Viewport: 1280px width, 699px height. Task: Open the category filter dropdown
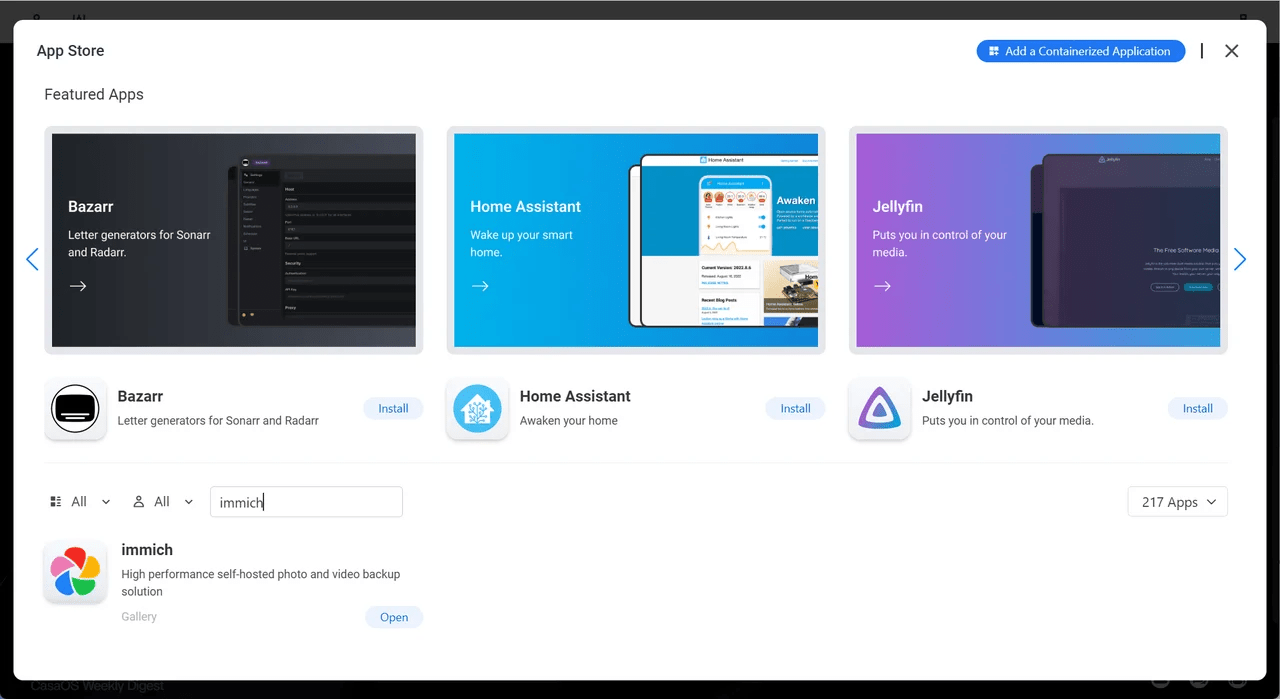(80, 502)
